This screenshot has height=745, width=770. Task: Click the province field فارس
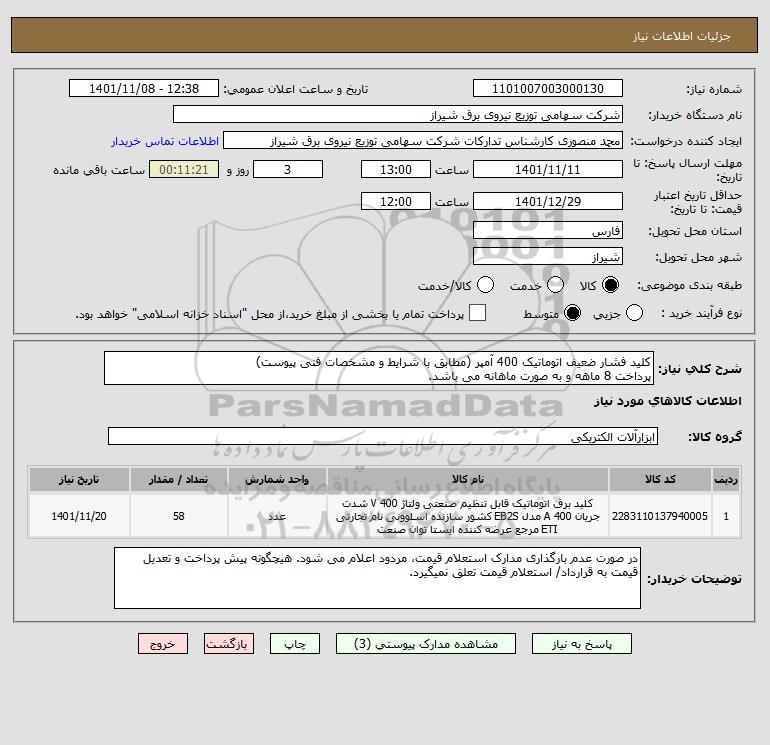tap(548, 230)
